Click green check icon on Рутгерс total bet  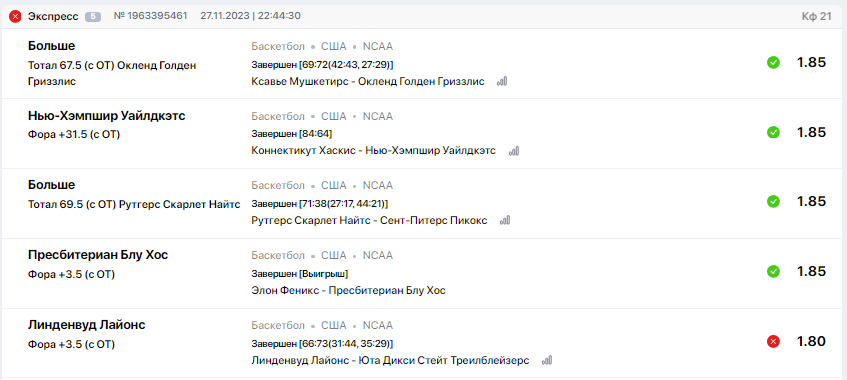(x=774, y=202)
